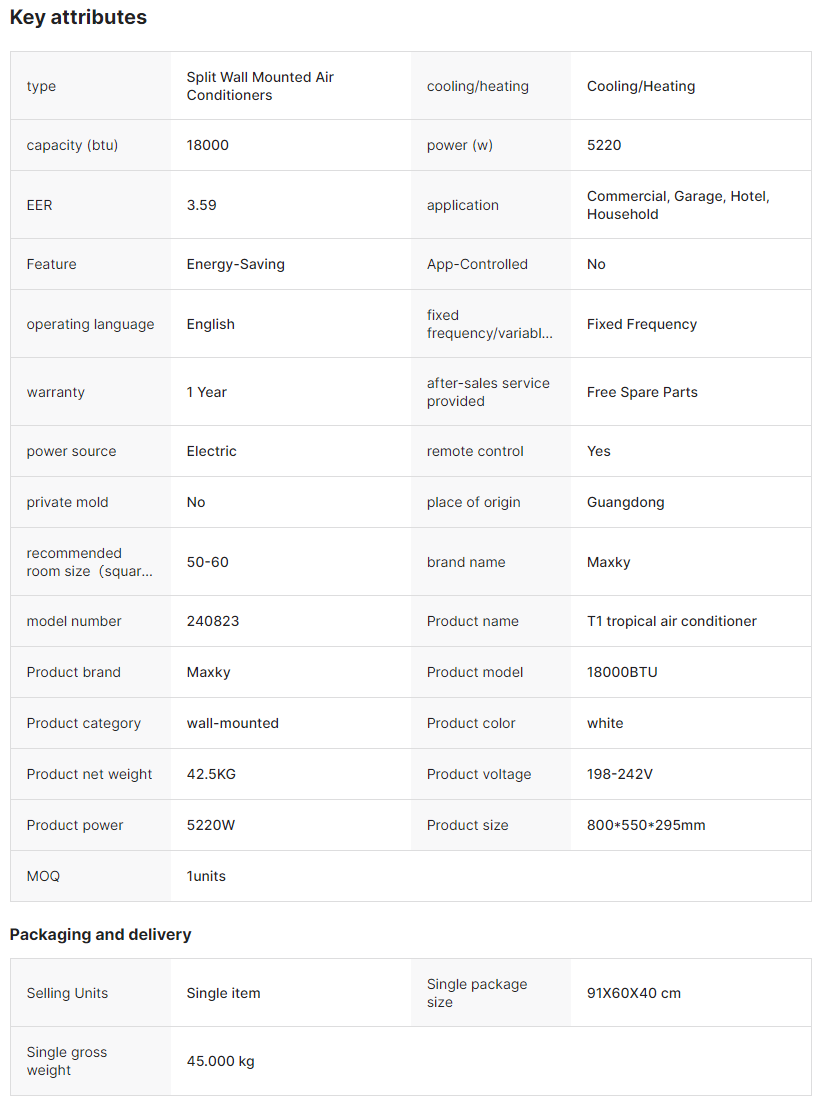Click the Key attributes heading
820x1099 pixels.
pos(78,17)
